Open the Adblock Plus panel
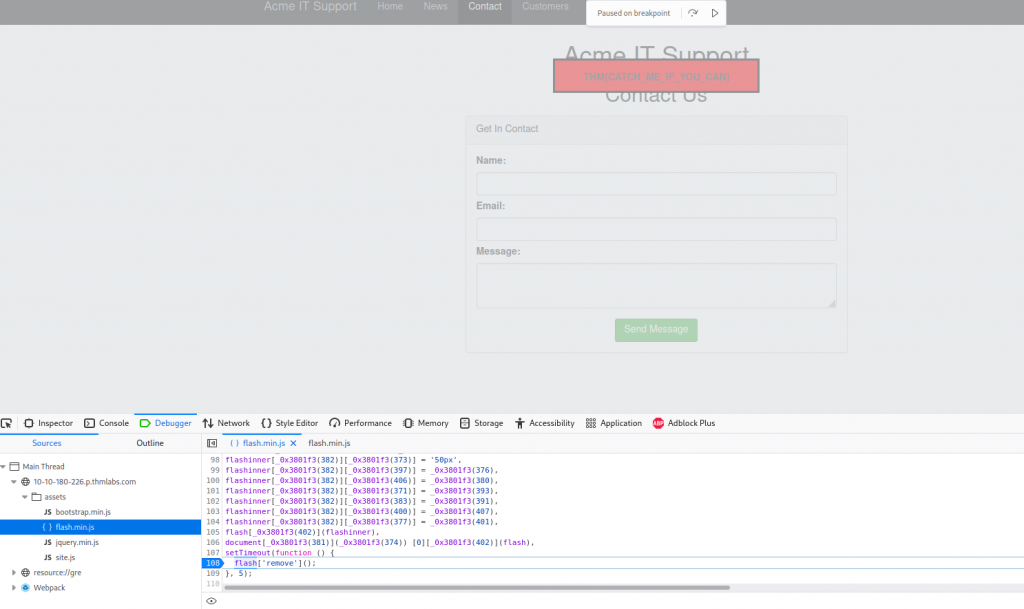The width and height of the screenshot is (1024, 609). click(x=684, y=423)
